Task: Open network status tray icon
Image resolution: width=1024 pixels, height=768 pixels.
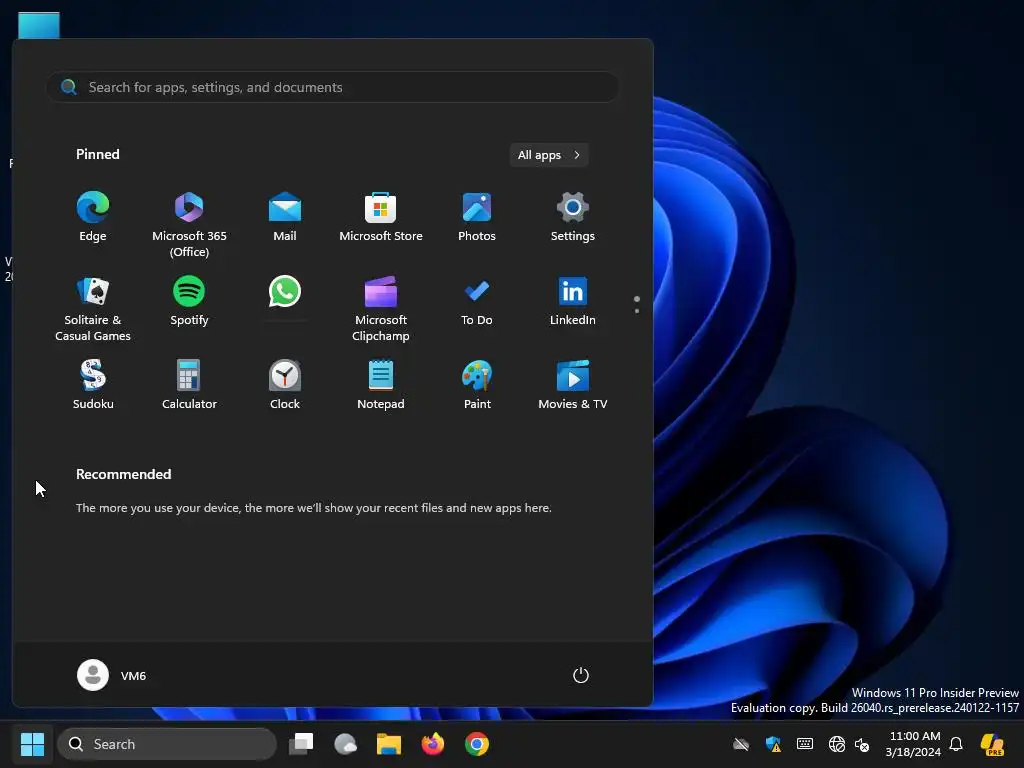Action: (x=836, y=744)
